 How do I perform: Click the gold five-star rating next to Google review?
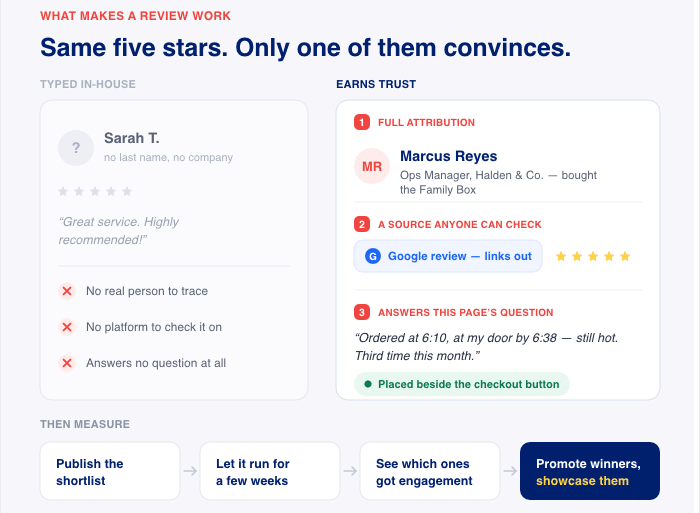tap(593, 256)
